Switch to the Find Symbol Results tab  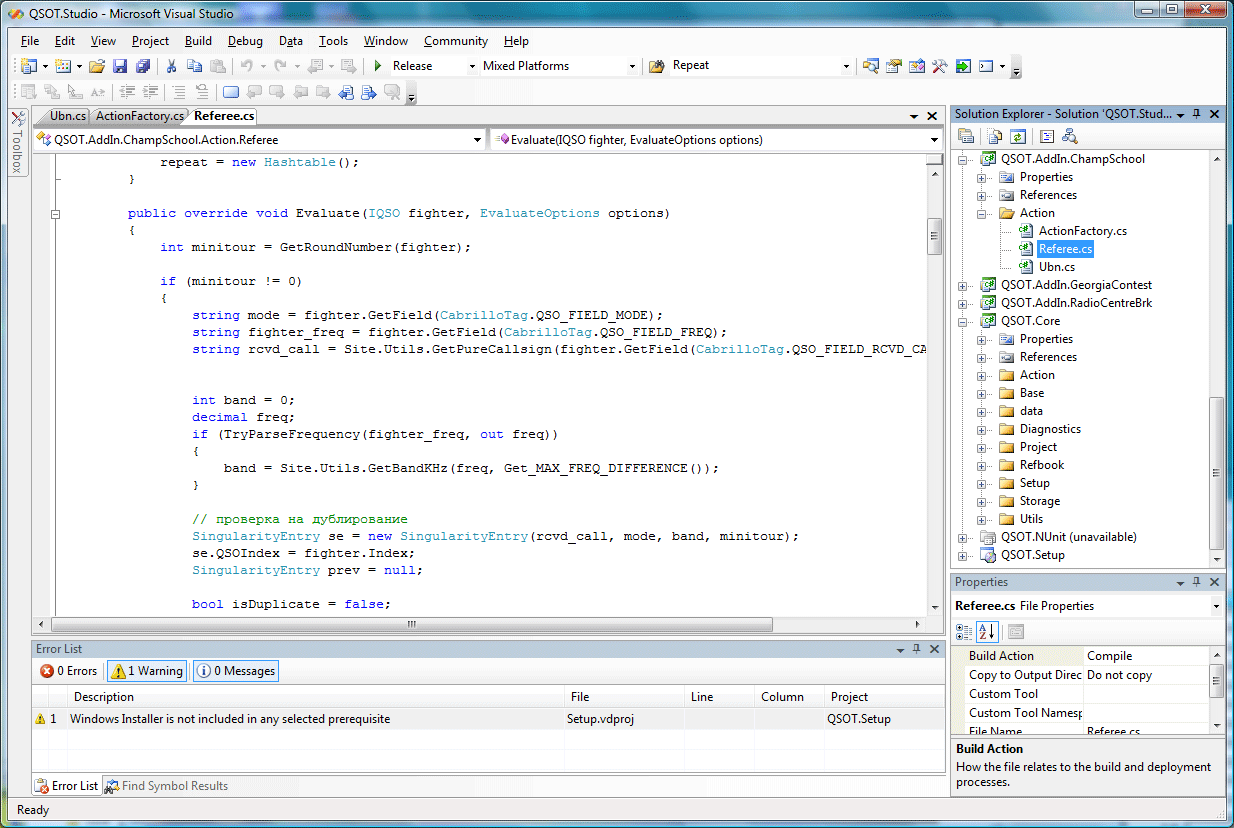coord(167,786)
